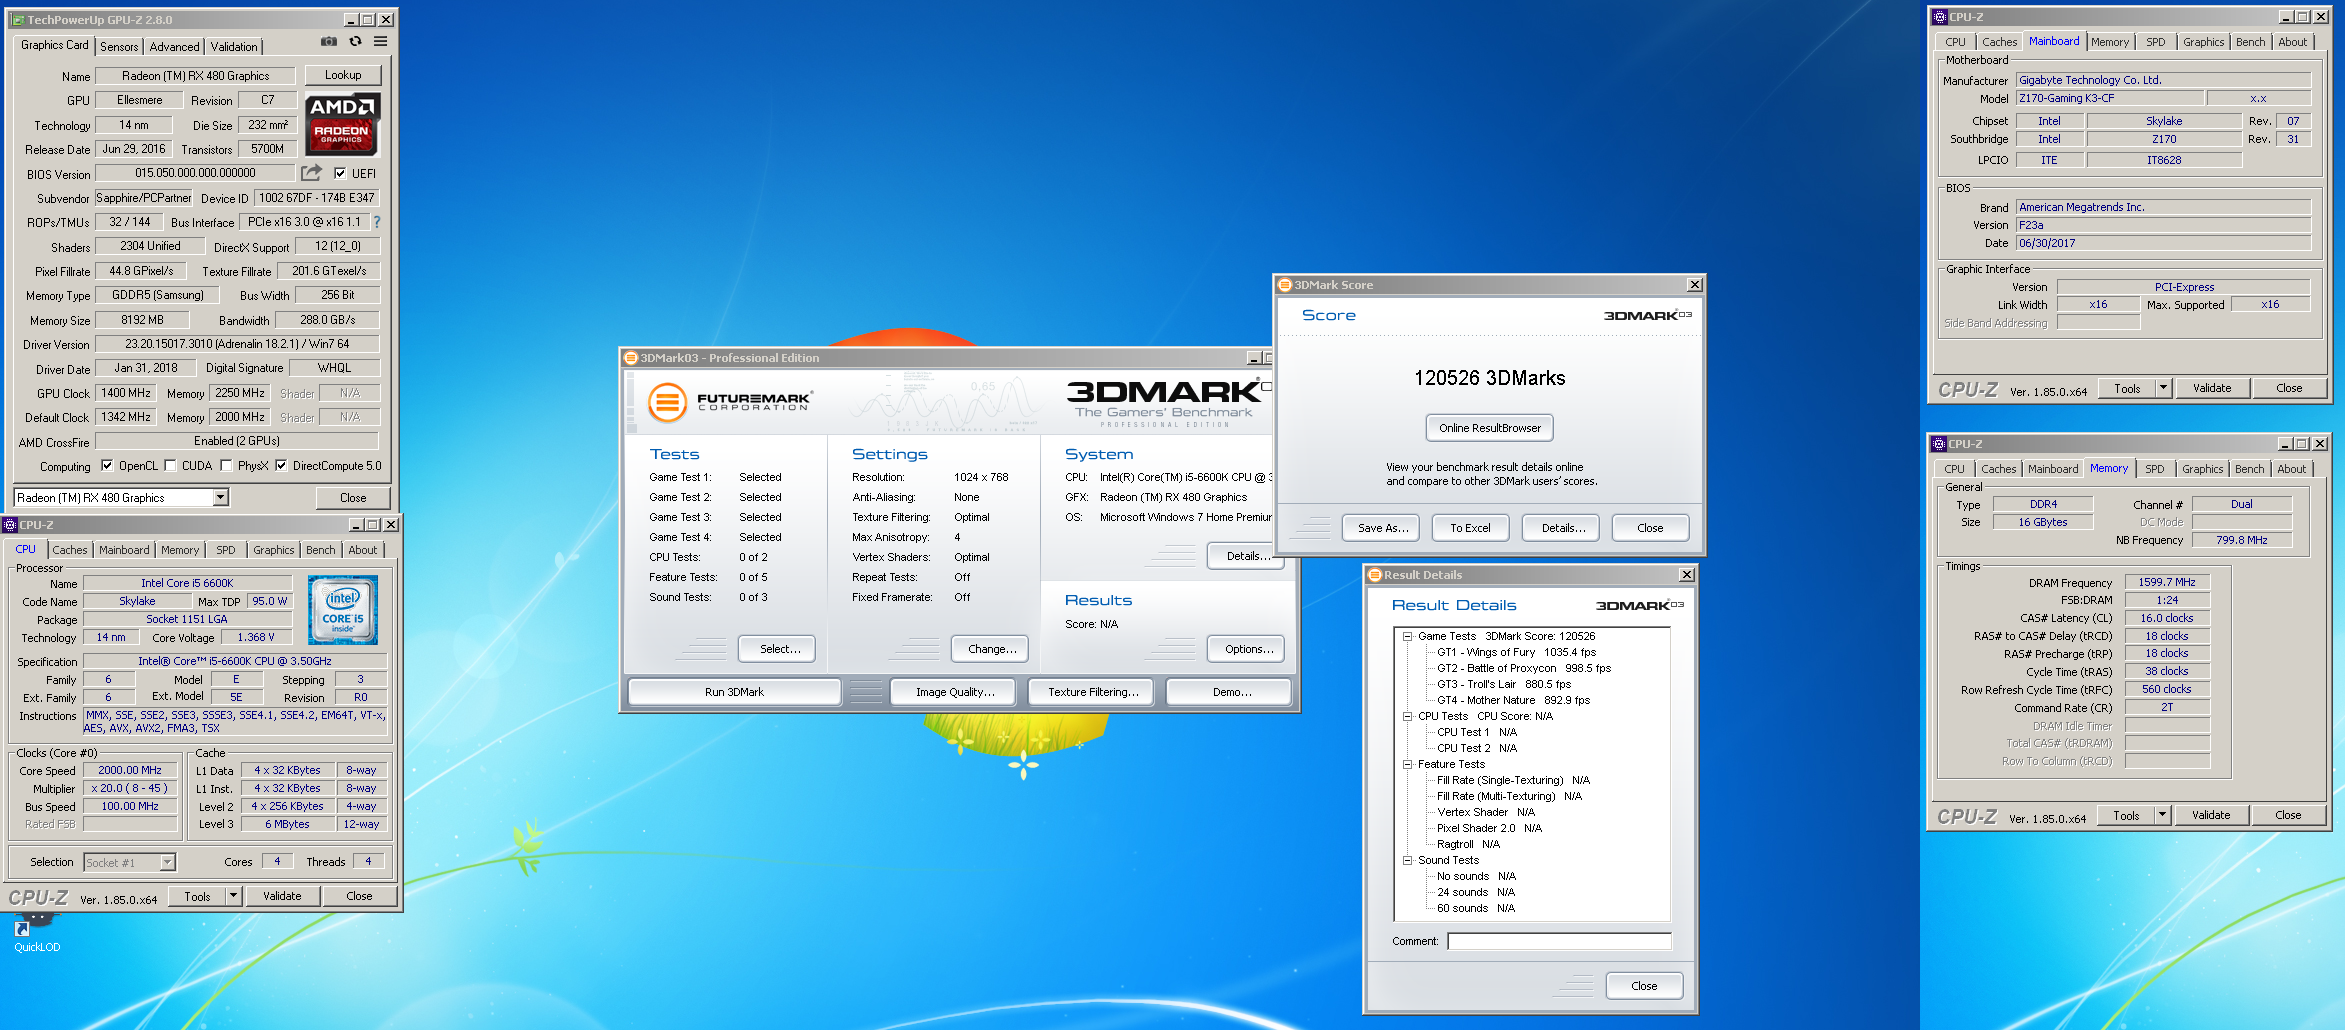Click the Close button in GPU-Z
Screen dimensions: 2345x1030
coord(353,498)
